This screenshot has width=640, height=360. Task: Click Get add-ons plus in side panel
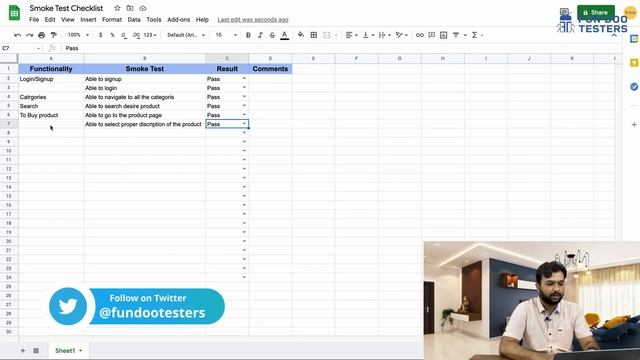pyautogui.click(x=634, y=124)
